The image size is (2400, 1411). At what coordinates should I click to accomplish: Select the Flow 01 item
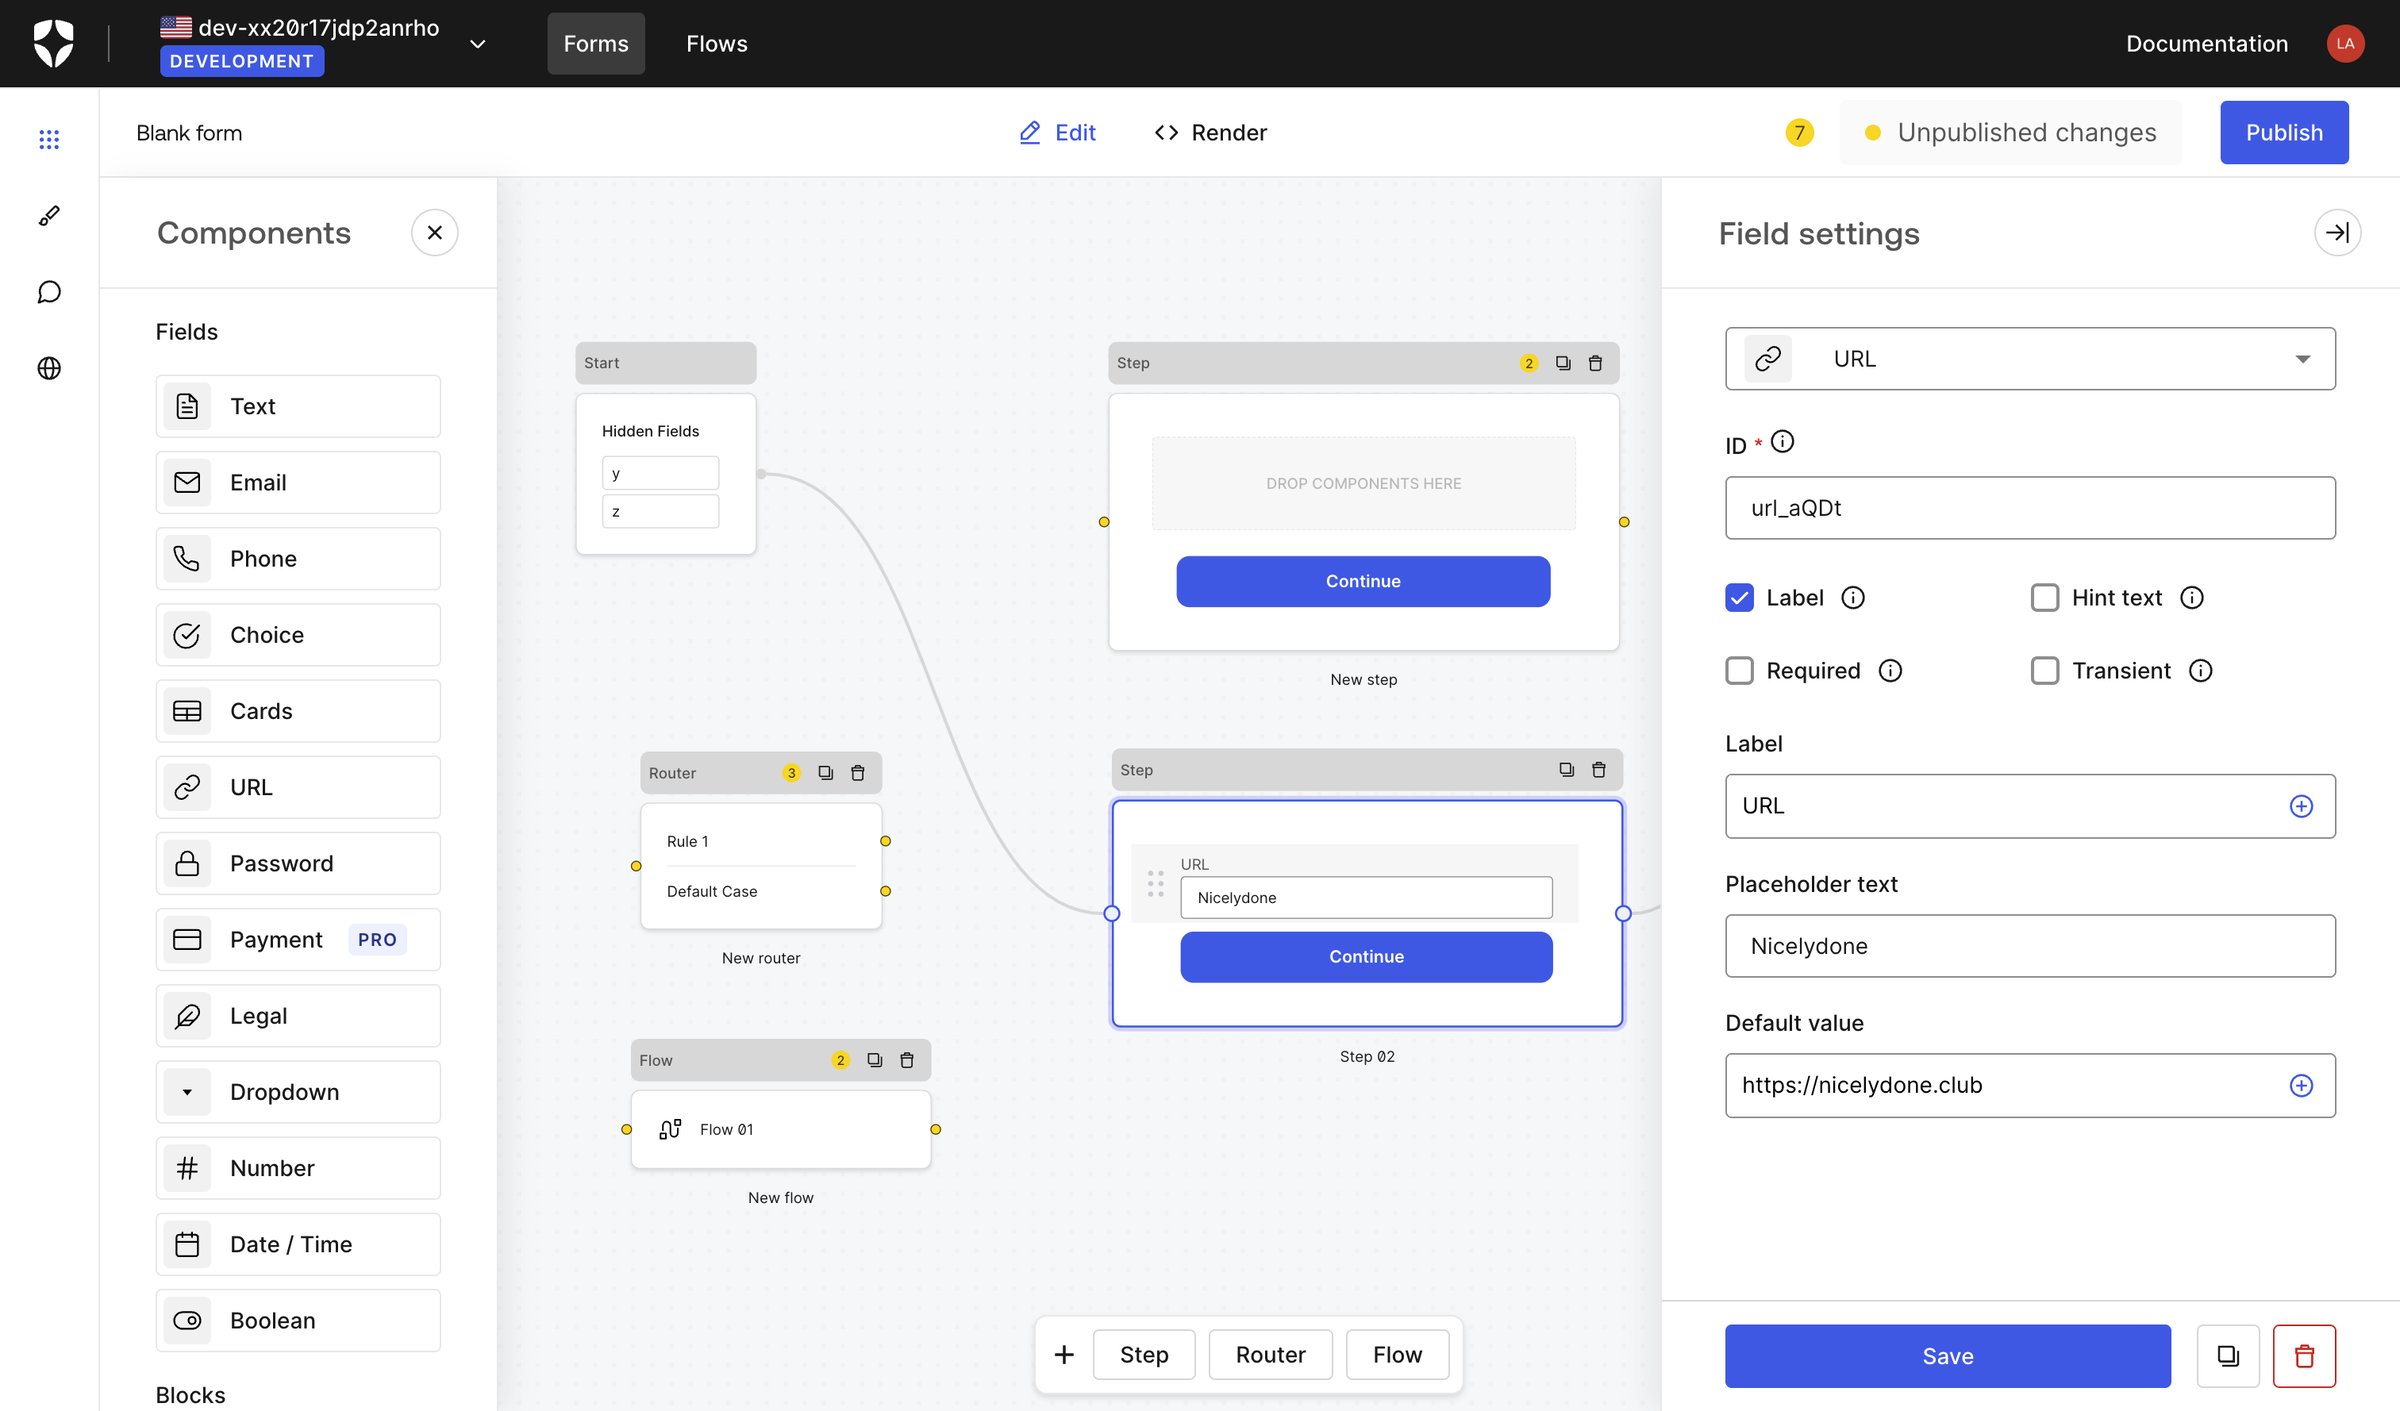click(x=780, y=1129)
